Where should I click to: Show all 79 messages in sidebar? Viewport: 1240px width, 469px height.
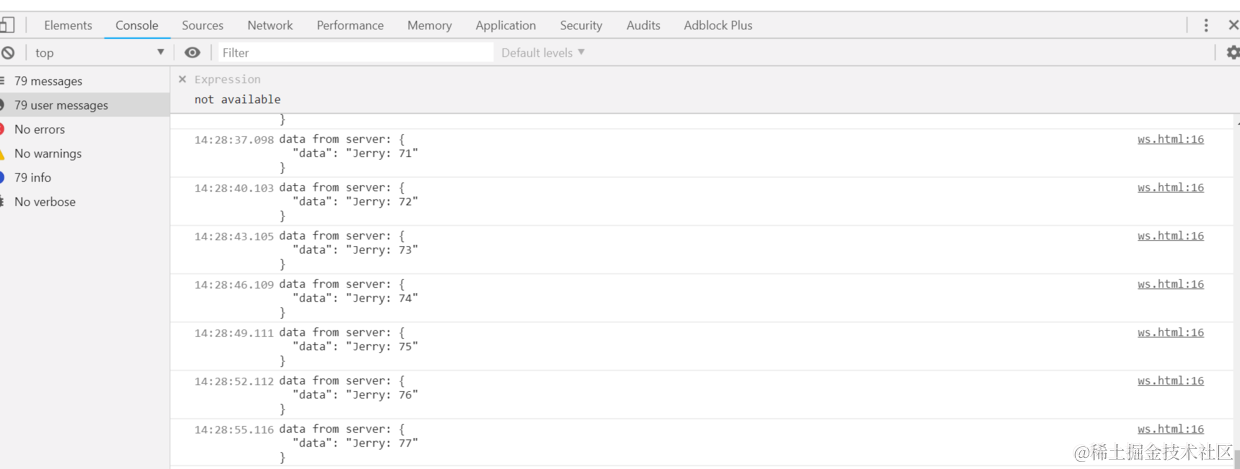[48, 81]
